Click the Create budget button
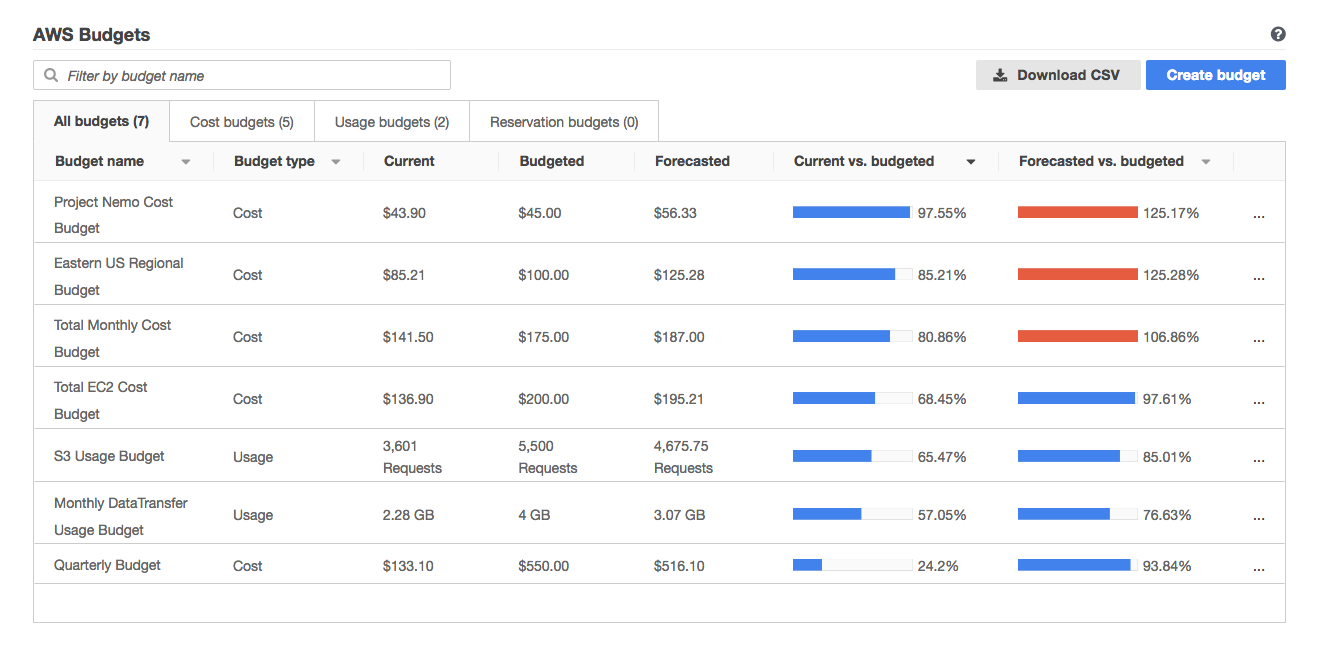 click(1215, 75)
